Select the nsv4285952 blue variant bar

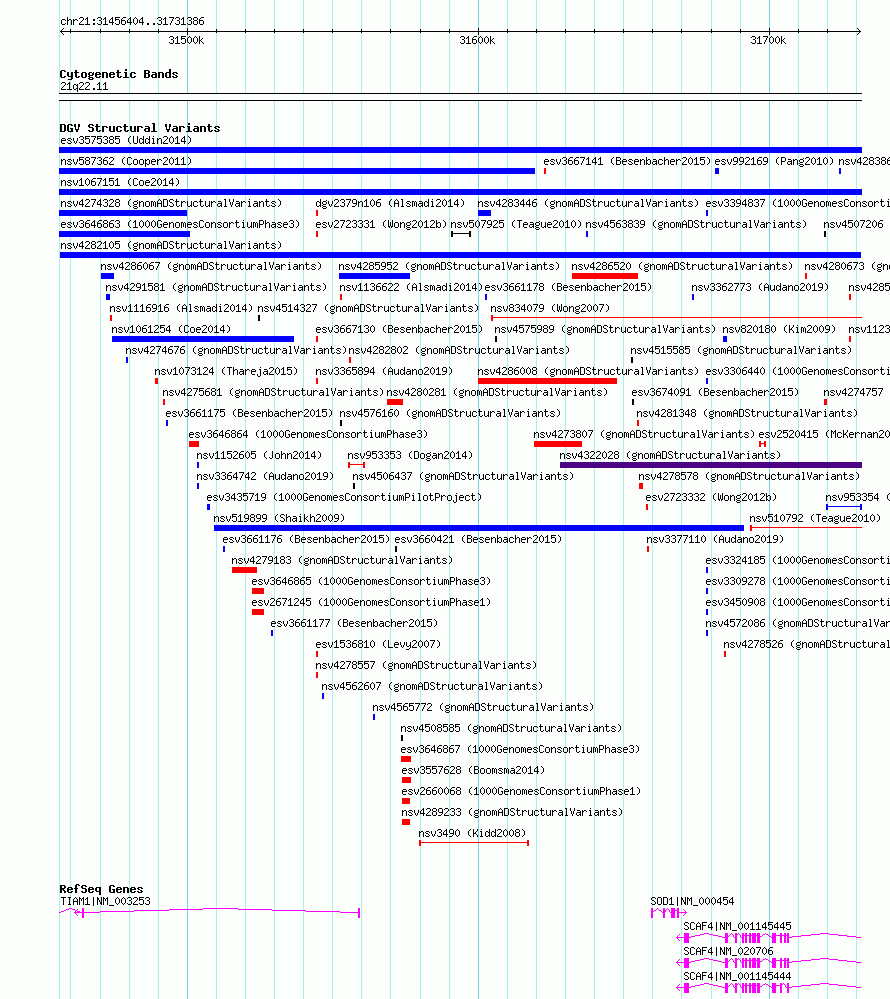click(374, 276)
